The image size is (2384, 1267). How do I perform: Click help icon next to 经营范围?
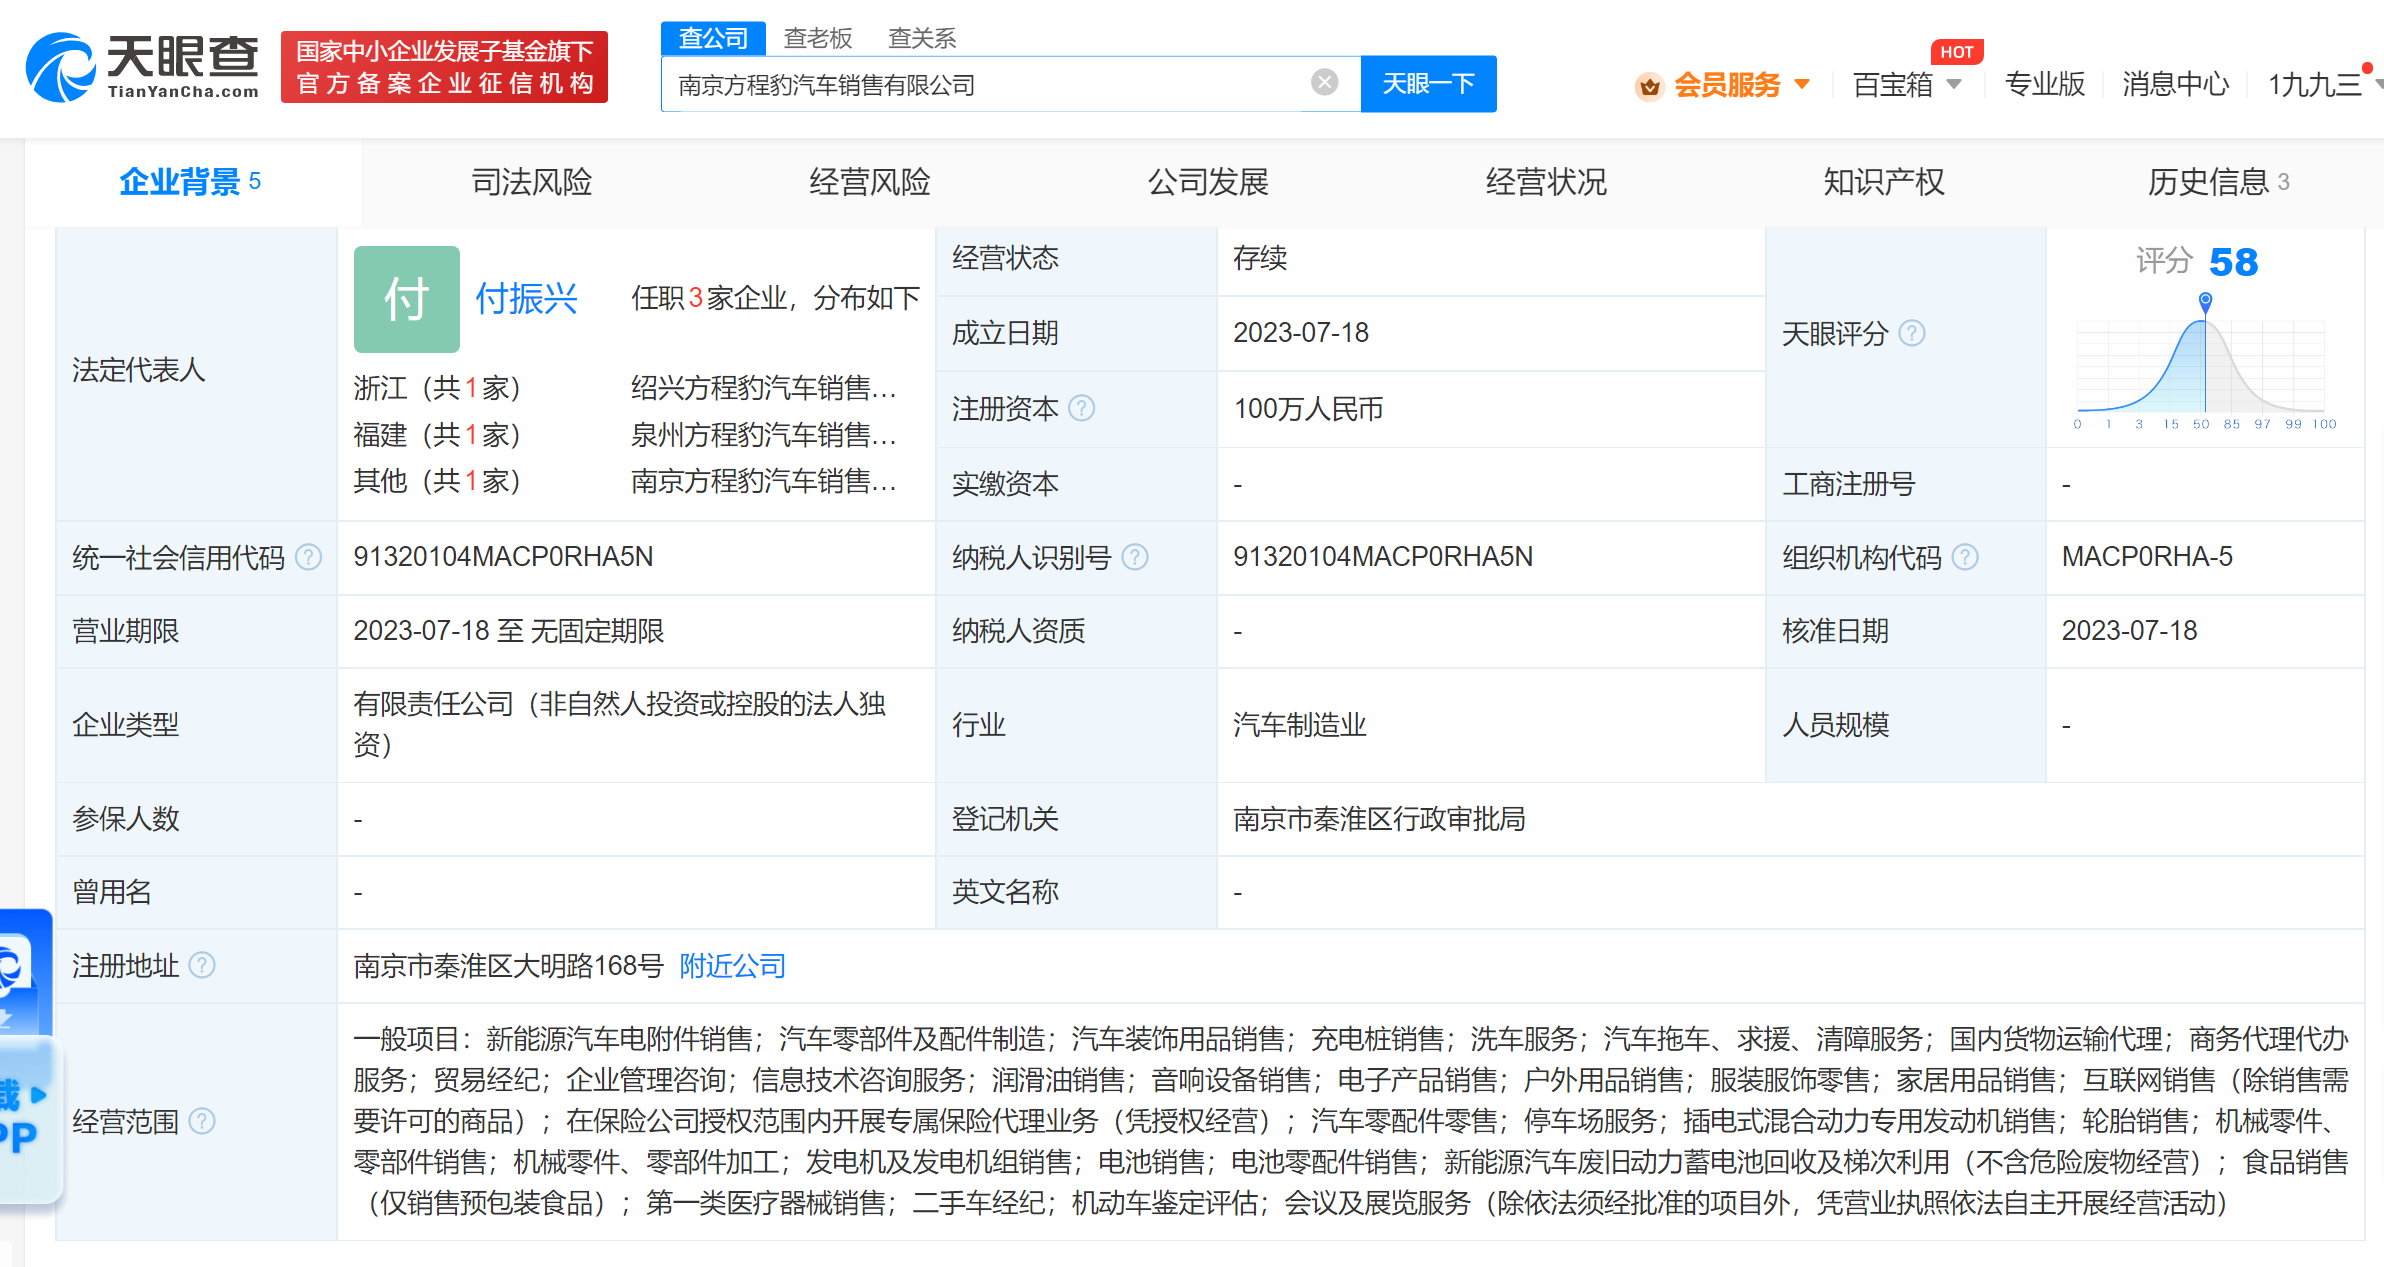pyautogui.click(x=202, y=1121)
